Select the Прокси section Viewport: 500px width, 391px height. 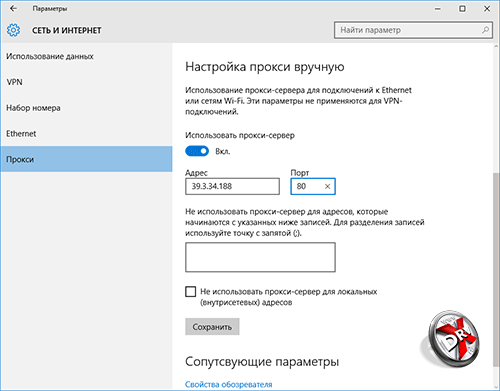tap(86, 159)
